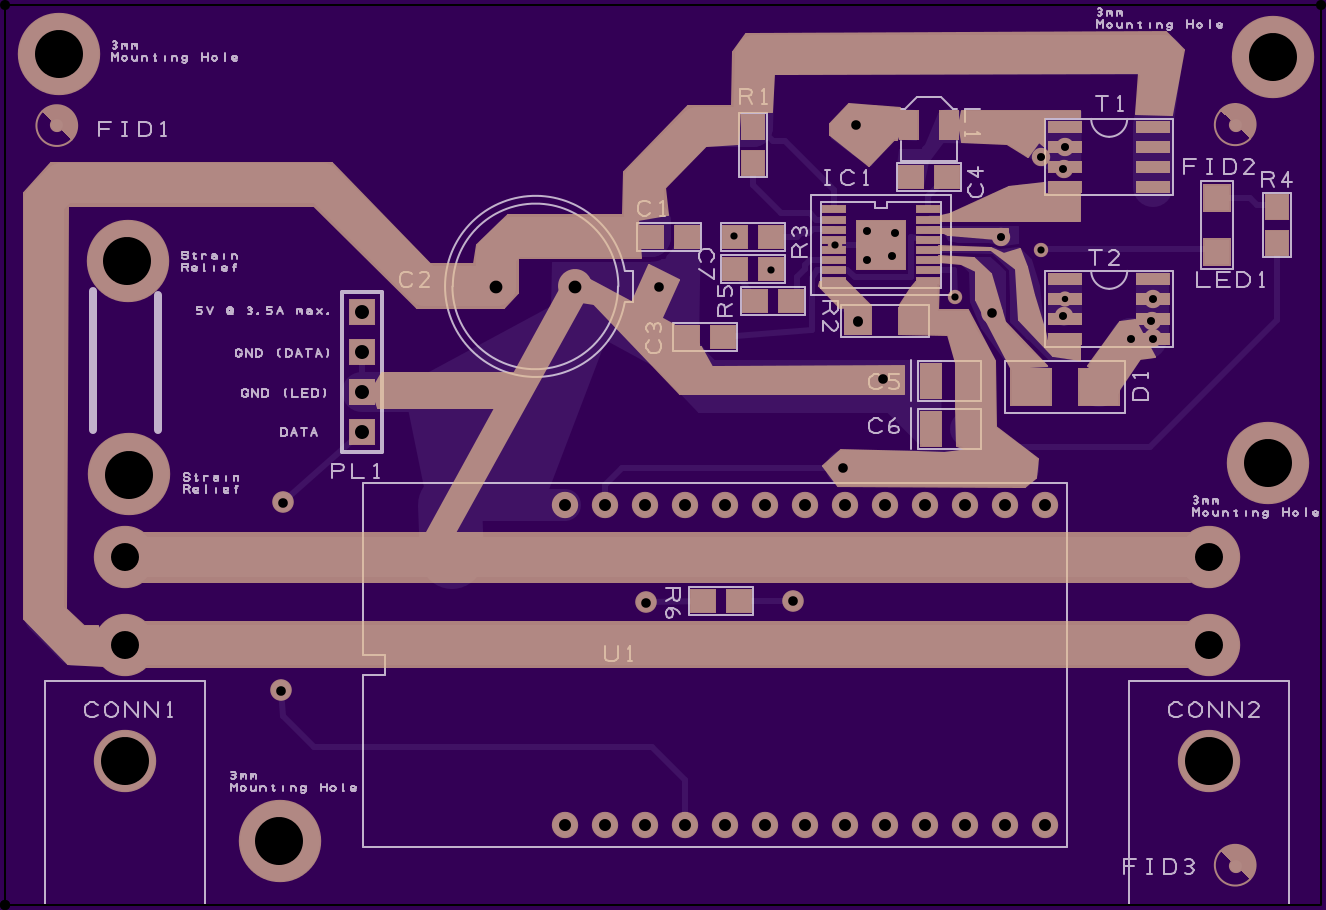Click the D1 diode pads
This screenshot has width=1326, height=910.
click(x=1066, y=386)
